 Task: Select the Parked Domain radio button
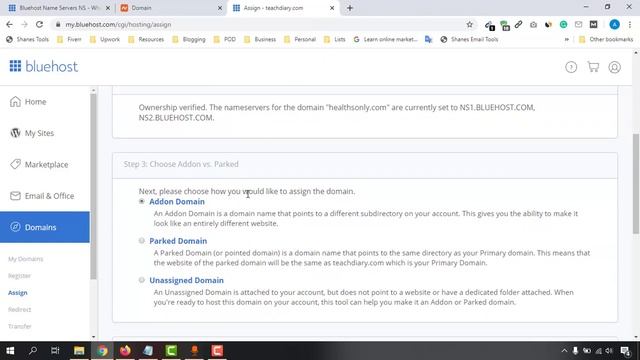coord(142,240)
